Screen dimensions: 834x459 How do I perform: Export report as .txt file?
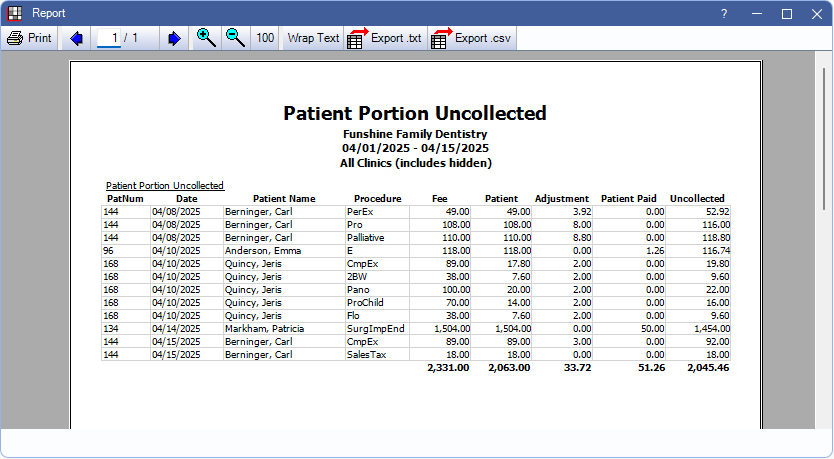coord(384,38)
